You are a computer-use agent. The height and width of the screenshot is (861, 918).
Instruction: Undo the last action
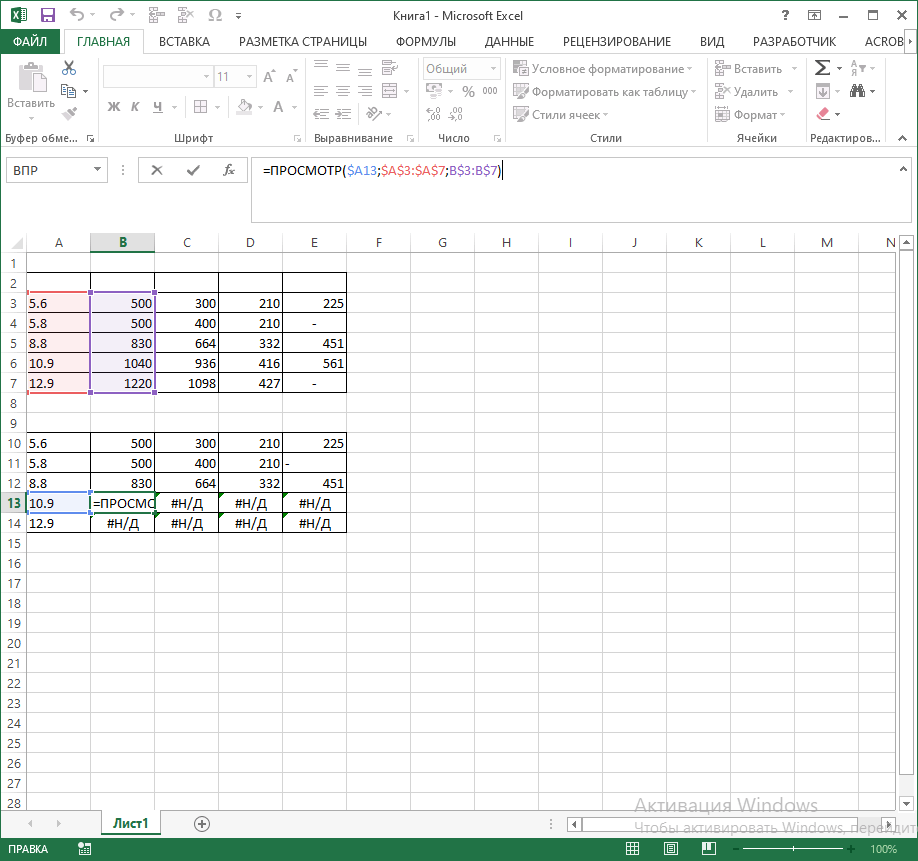click(x=77, y=15)
